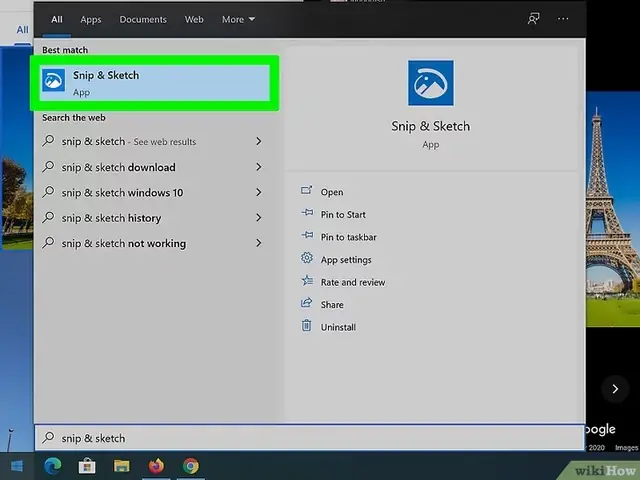Expand arrow for 'snip & sketch download'
Image resolution: width=640 pixels, height=480 pixels.
(259, 167)
